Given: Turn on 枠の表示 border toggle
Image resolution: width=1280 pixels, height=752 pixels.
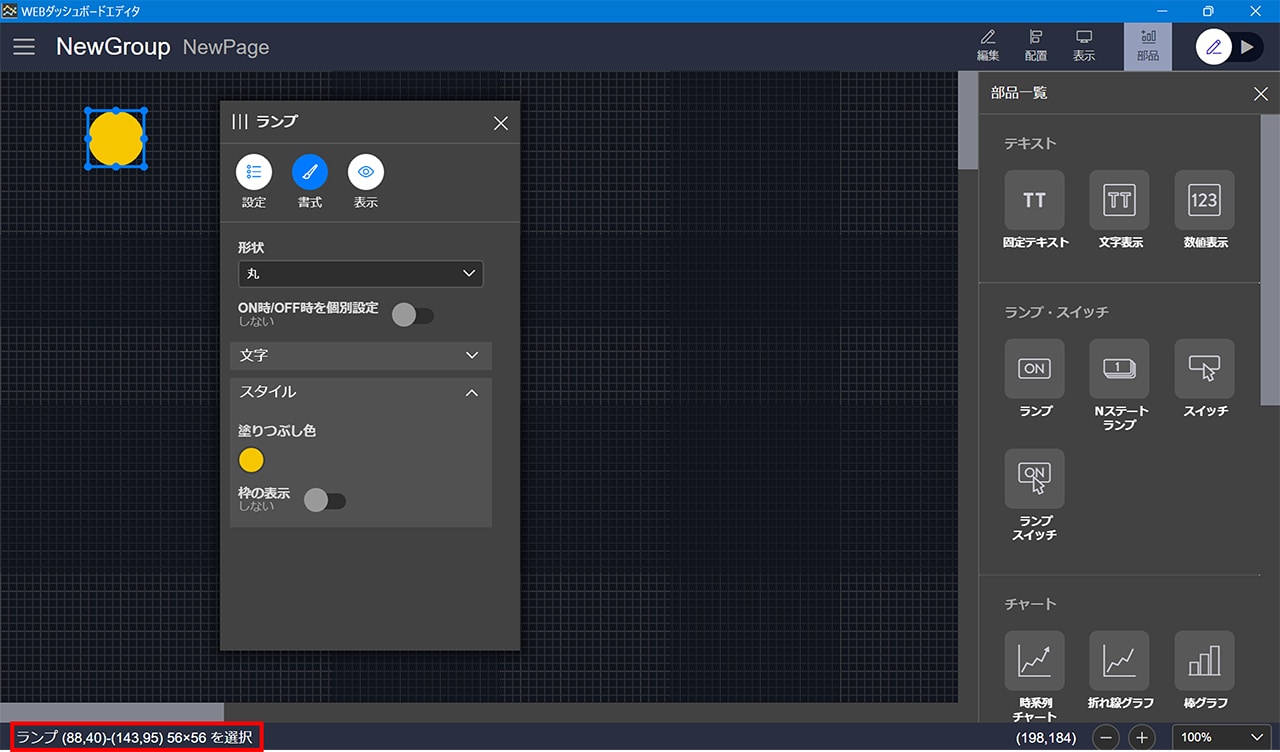Looking at the screenshot, I should coord(325,500).
